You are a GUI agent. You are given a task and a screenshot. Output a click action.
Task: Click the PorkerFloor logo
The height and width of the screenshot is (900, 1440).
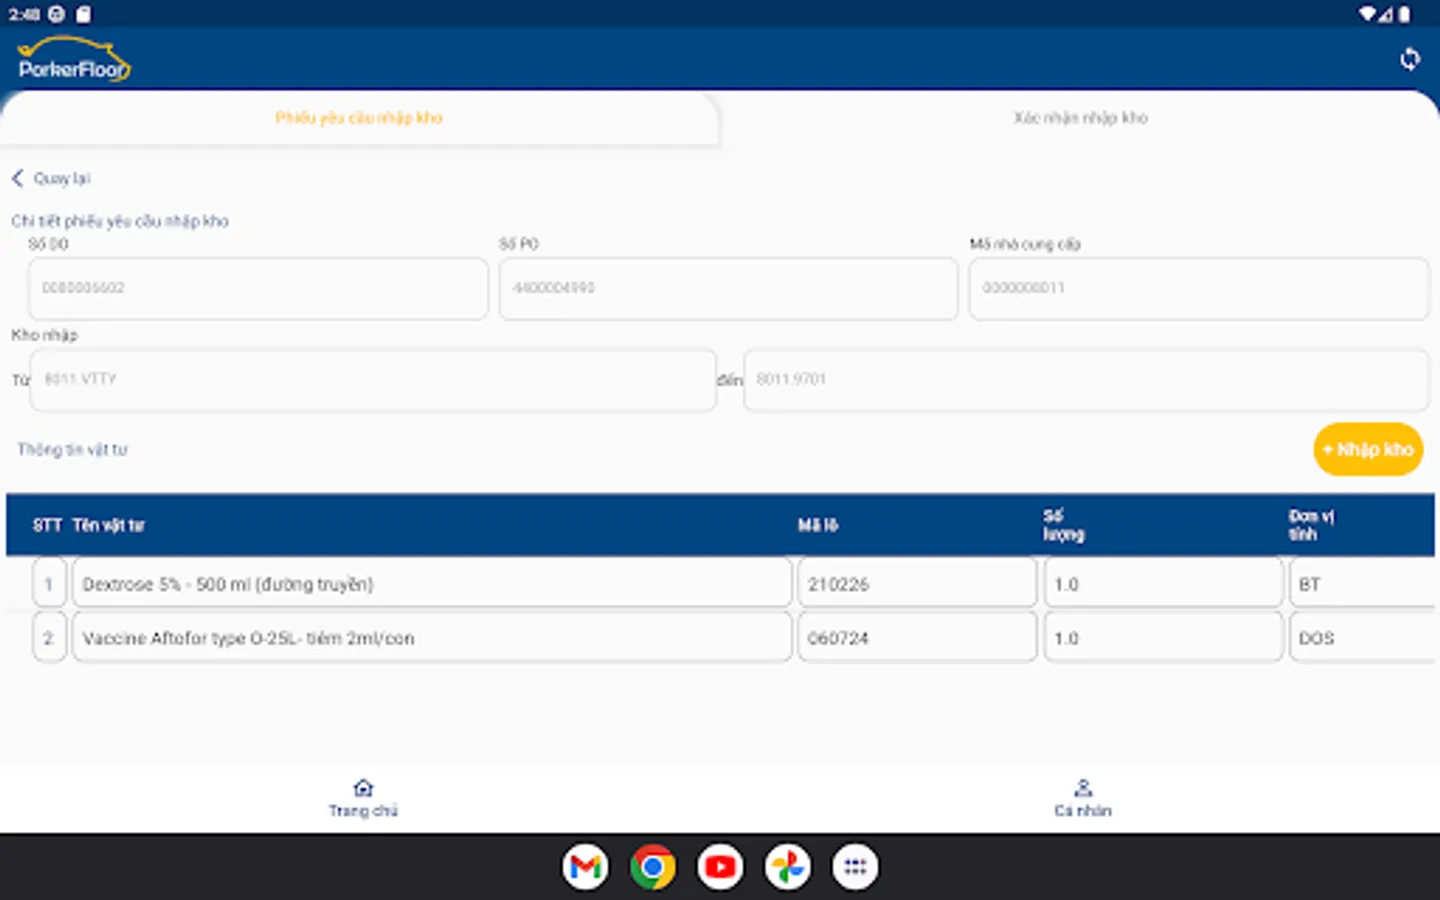74,59
